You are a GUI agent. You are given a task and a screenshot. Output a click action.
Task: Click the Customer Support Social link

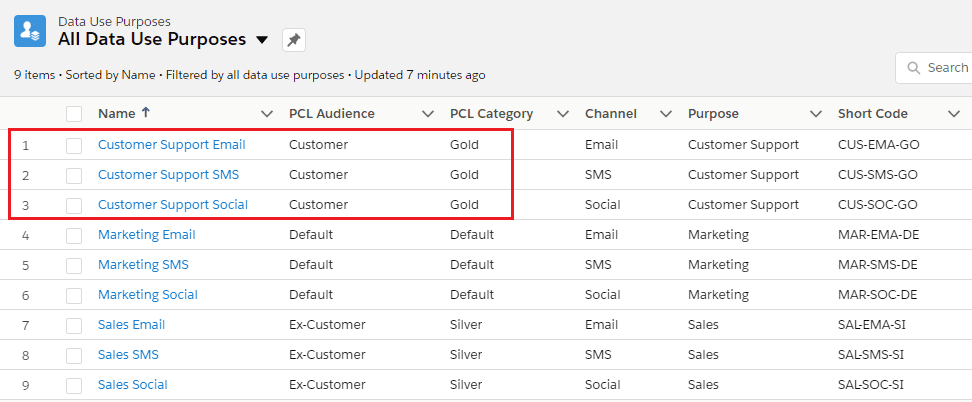click(172, 205)
